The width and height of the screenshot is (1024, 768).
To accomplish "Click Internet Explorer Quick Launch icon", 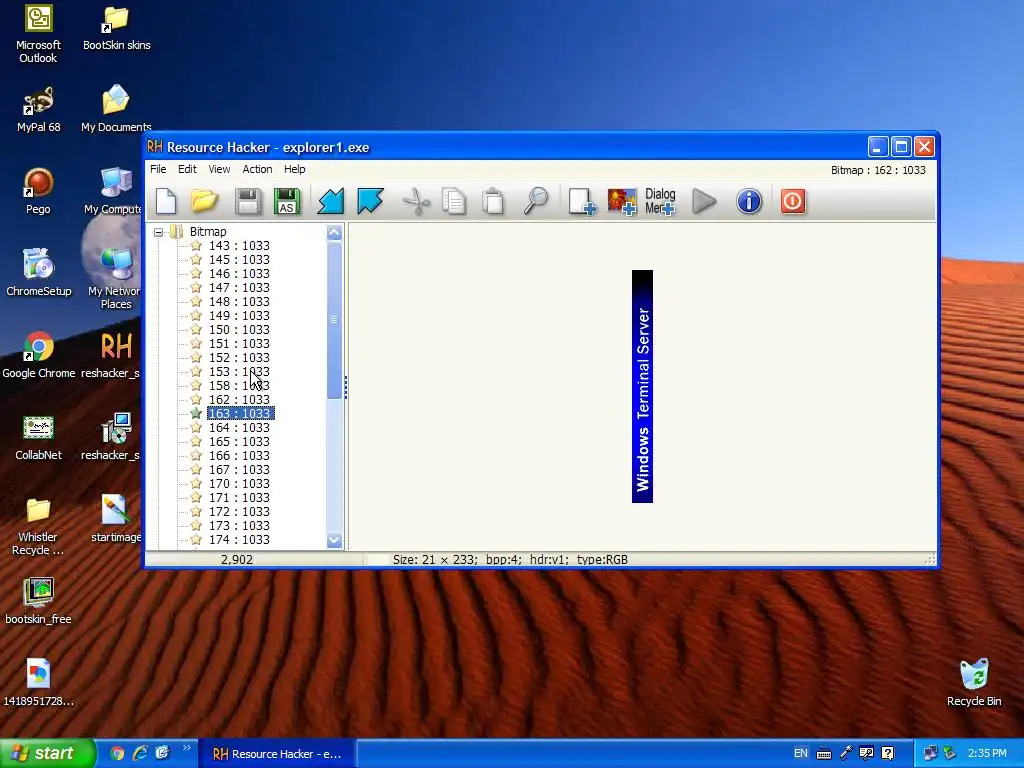I will click(x=140, y=754).
